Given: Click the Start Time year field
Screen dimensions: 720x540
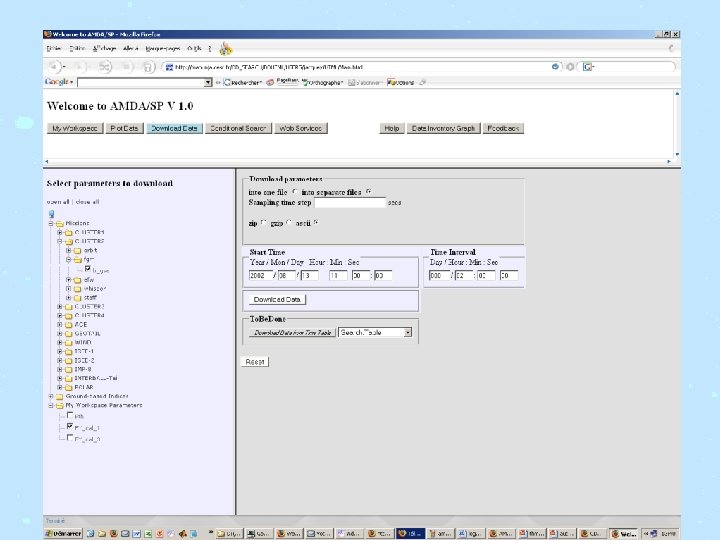Looking at the screenshot, I should 261,276.
